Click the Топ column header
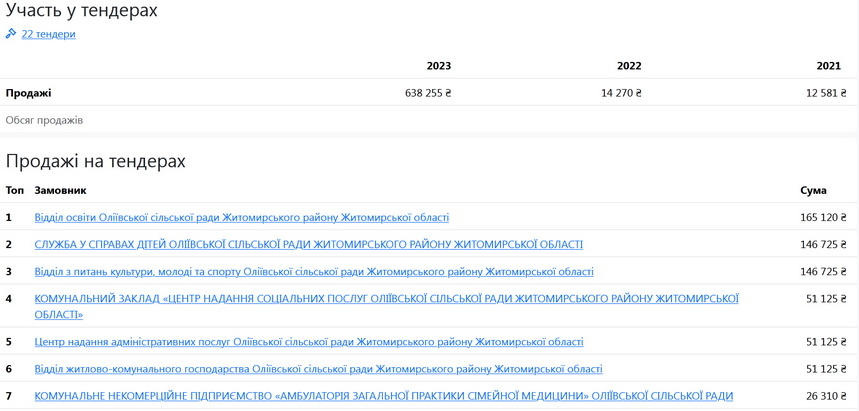 point(15,190)
